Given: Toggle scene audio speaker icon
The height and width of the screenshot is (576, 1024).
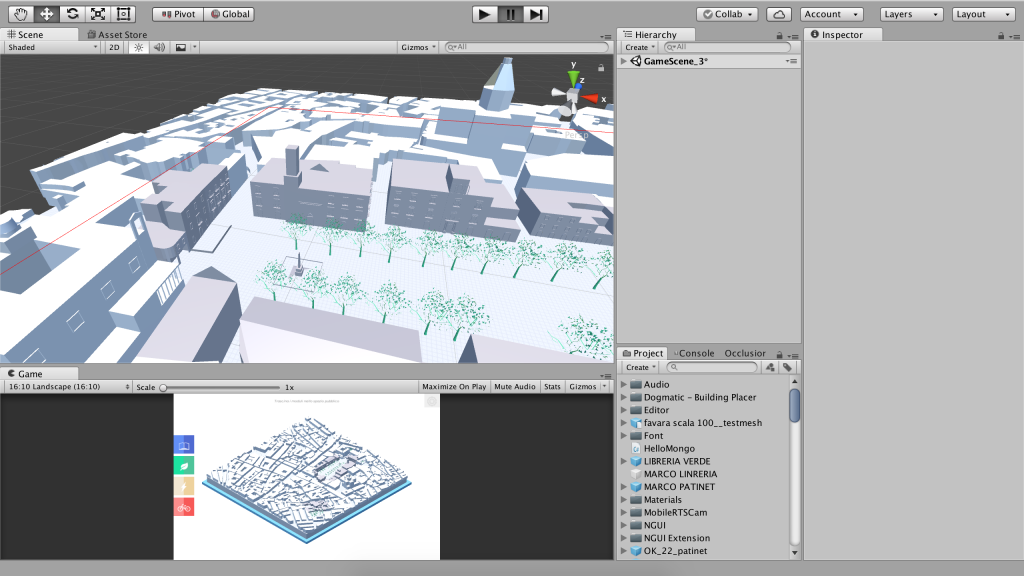Looking at the screenshot, I should coord(158,47).
